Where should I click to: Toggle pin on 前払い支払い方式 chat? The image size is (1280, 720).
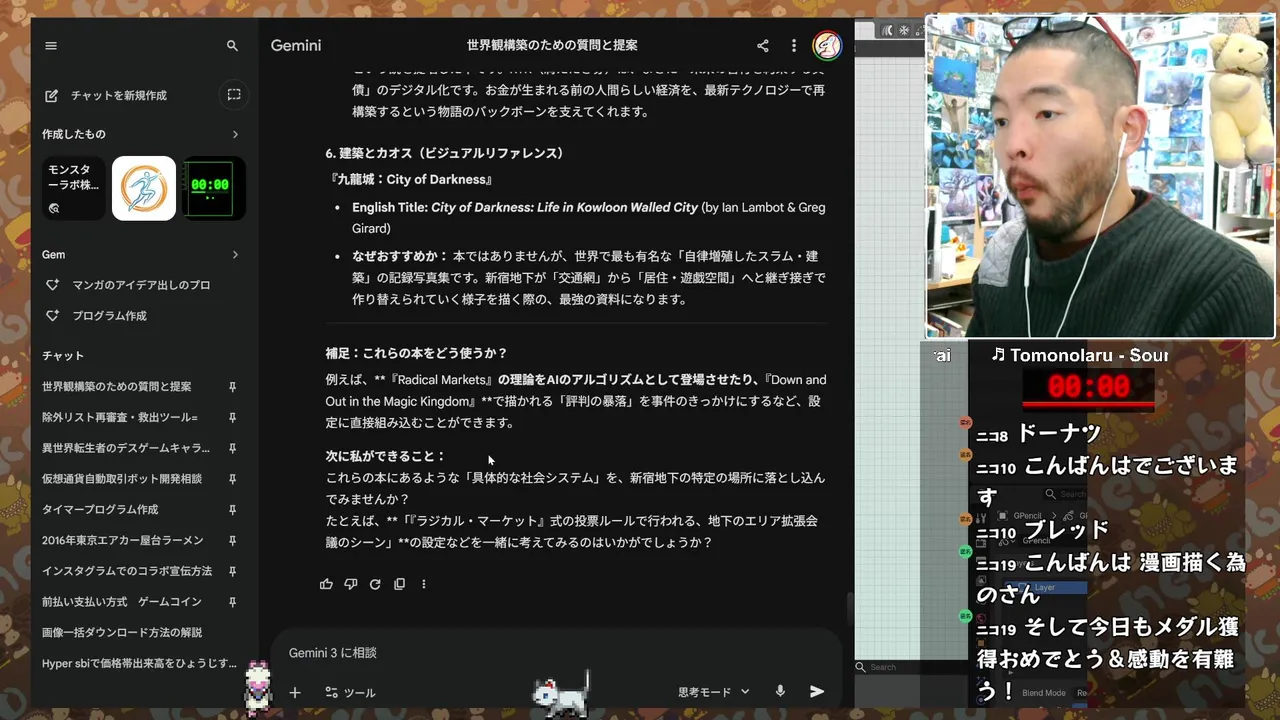coord(232,602)
